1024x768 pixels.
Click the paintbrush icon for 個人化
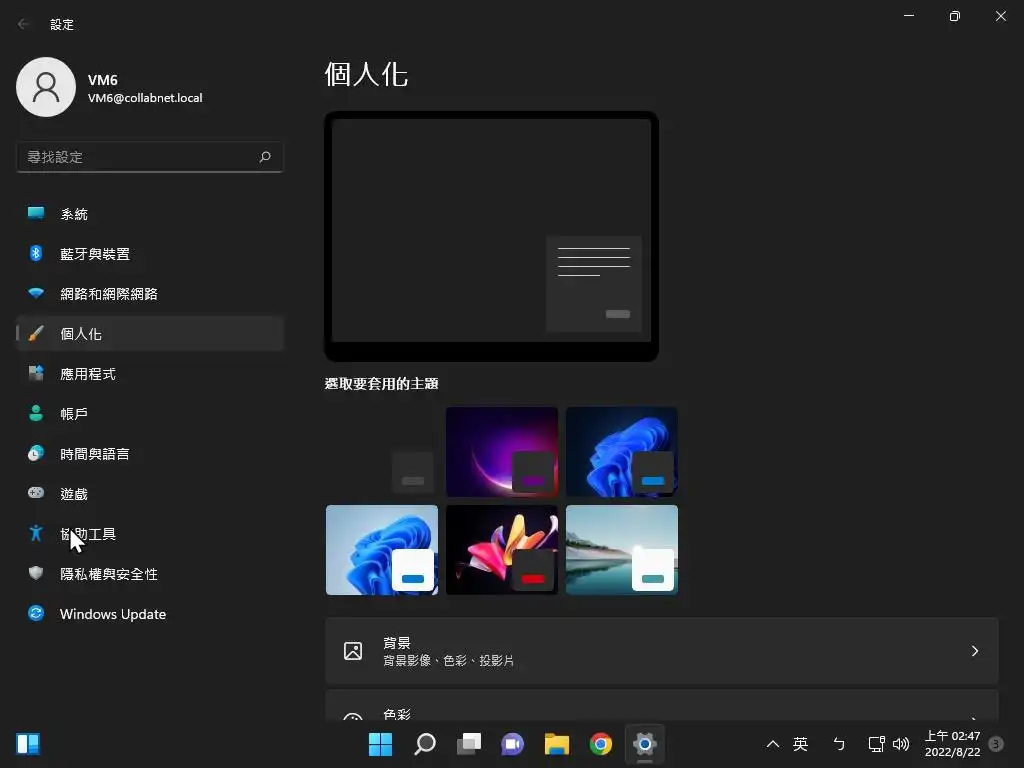36,333
